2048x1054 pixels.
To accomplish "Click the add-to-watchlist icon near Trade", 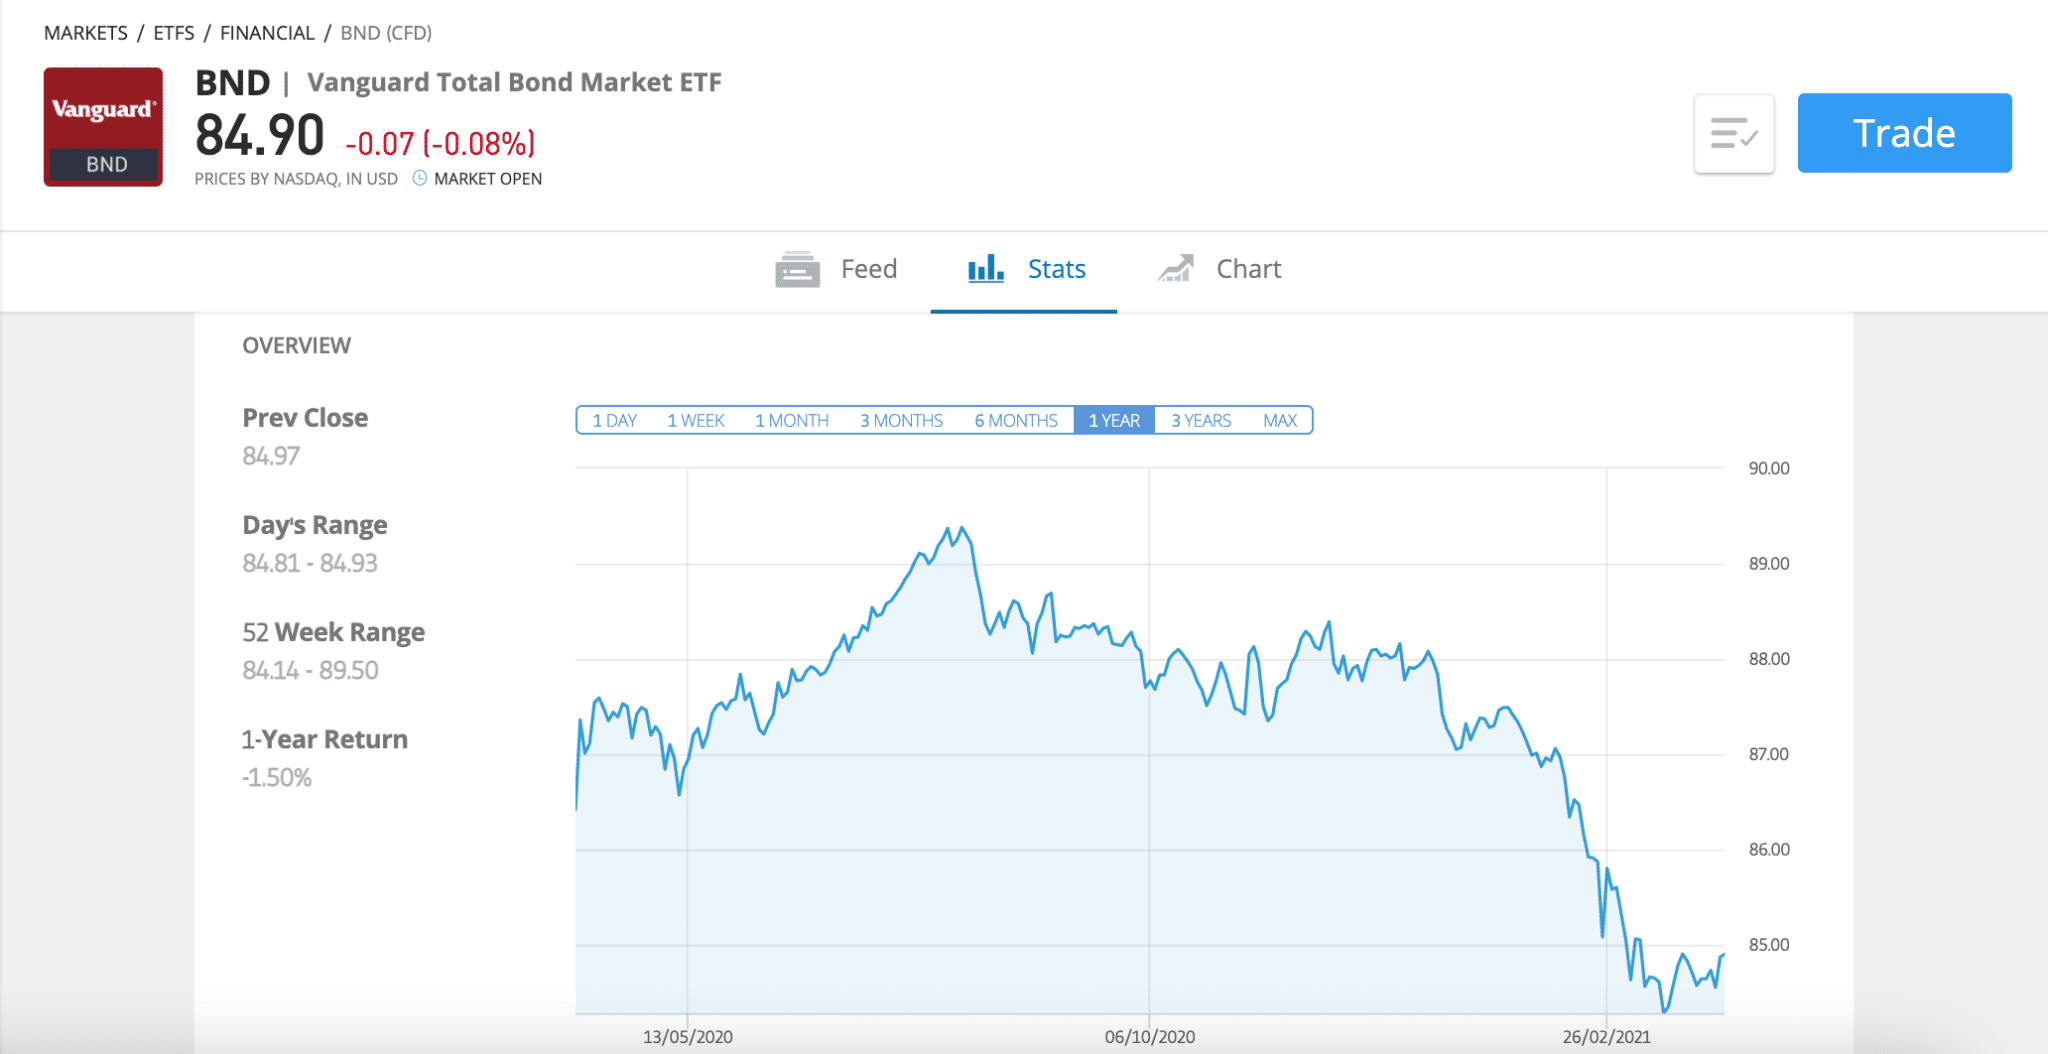I will (1734, 133).
